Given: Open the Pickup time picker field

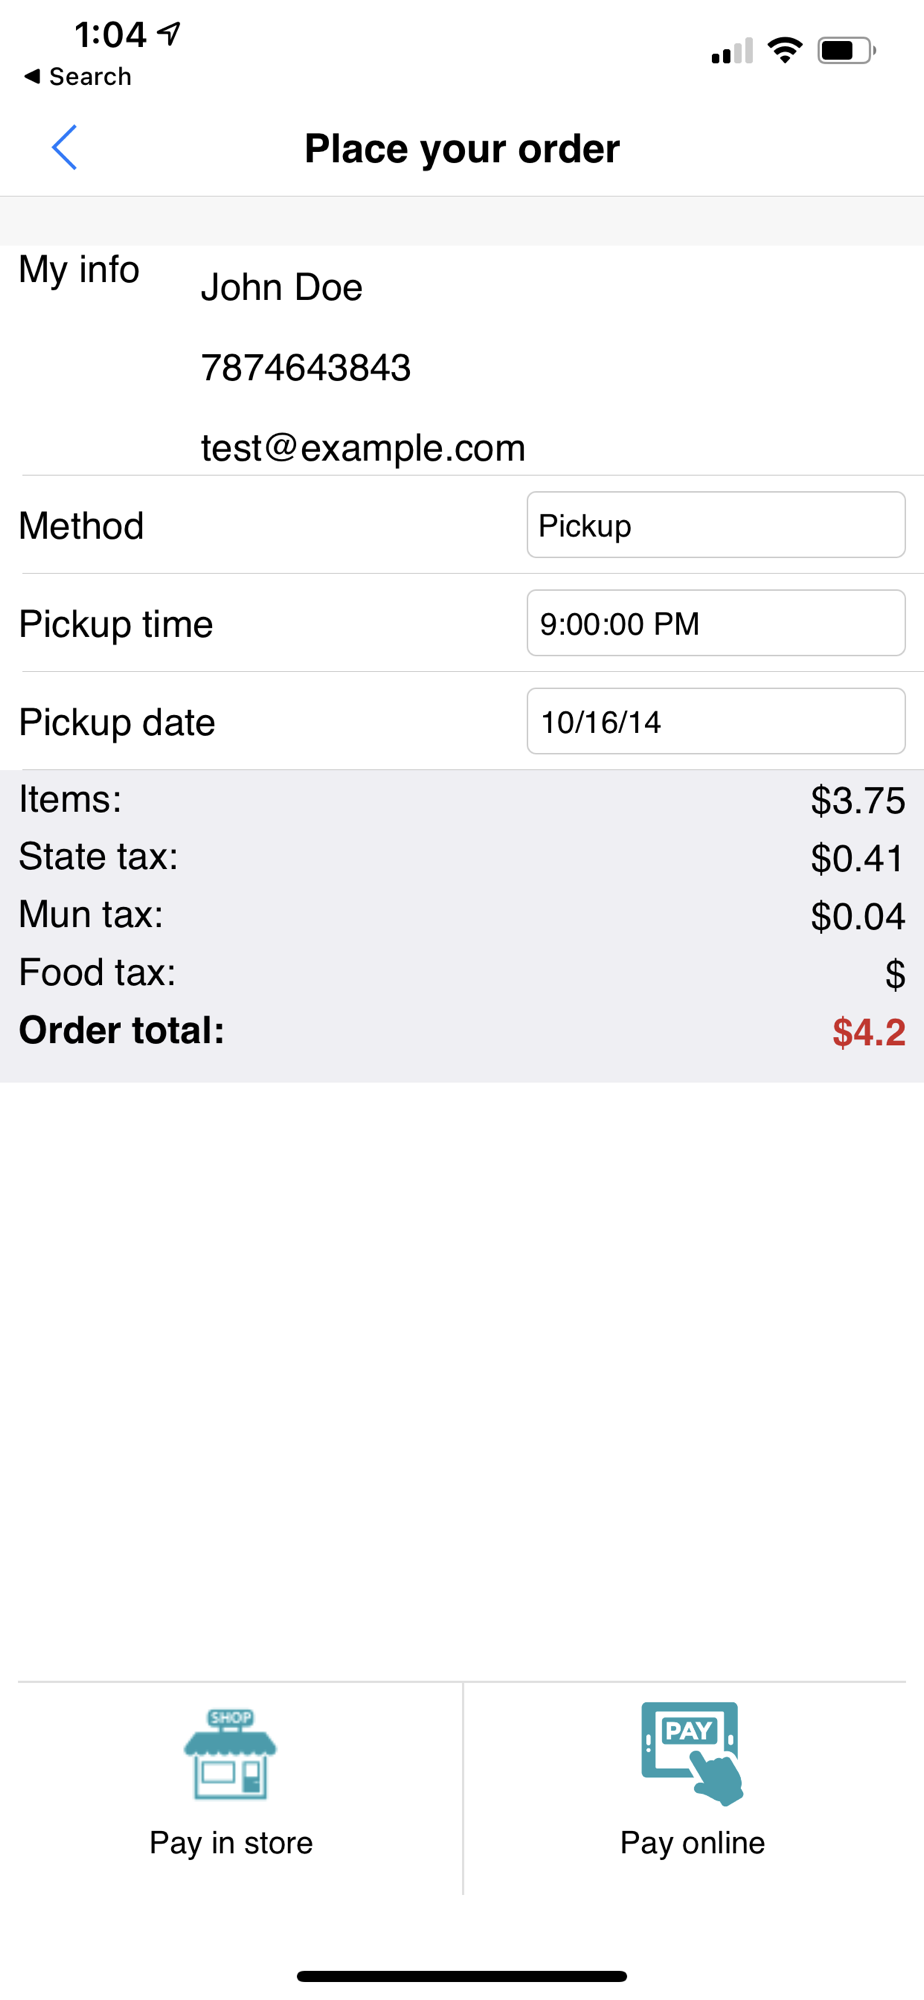Looking at the screenshot, I should point(715,623).
